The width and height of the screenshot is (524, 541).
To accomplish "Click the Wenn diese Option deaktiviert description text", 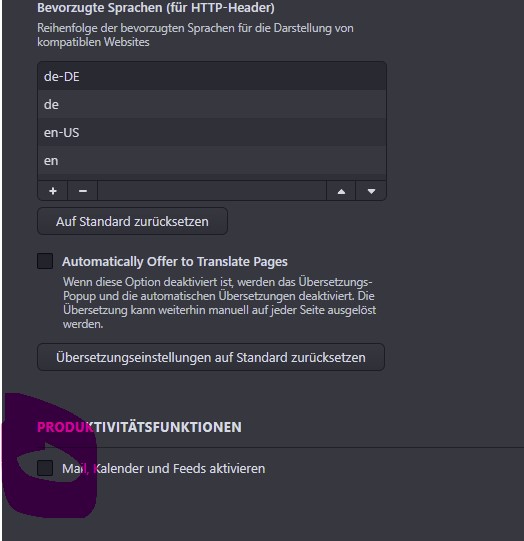I will click(x=219, y=303).
